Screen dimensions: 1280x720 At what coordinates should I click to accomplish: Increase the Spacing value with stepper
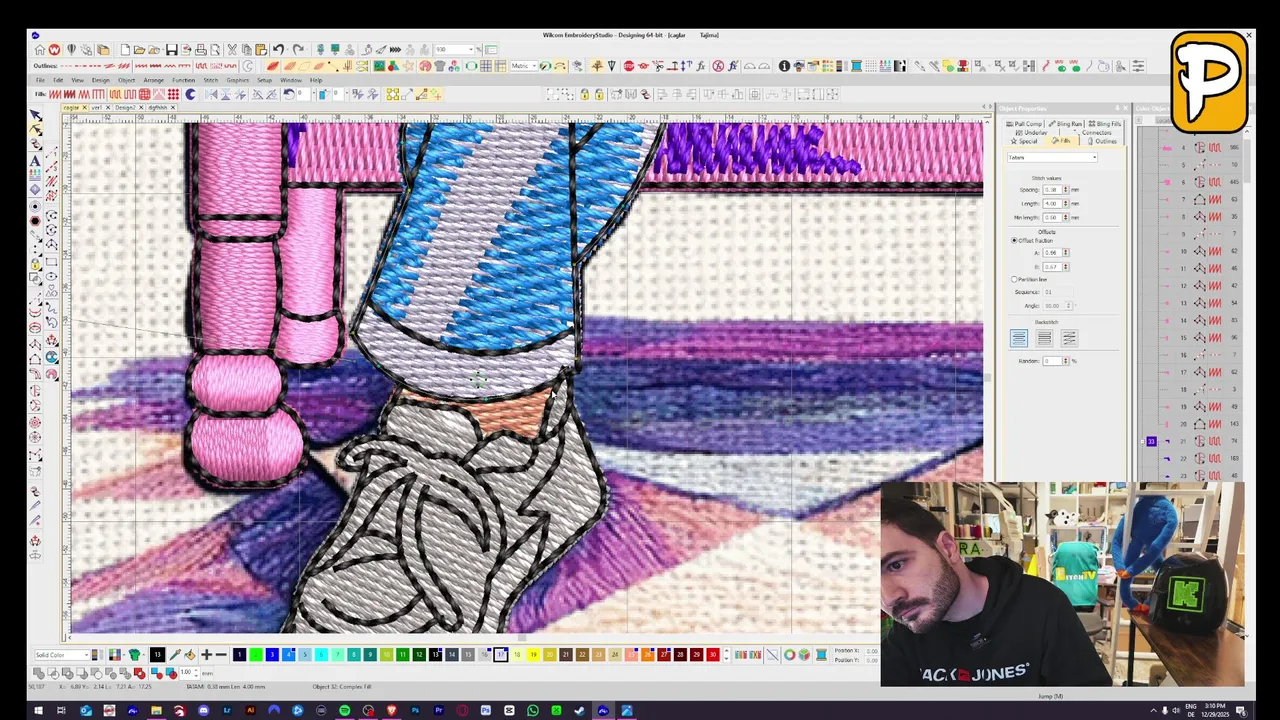click(1066, 188)
